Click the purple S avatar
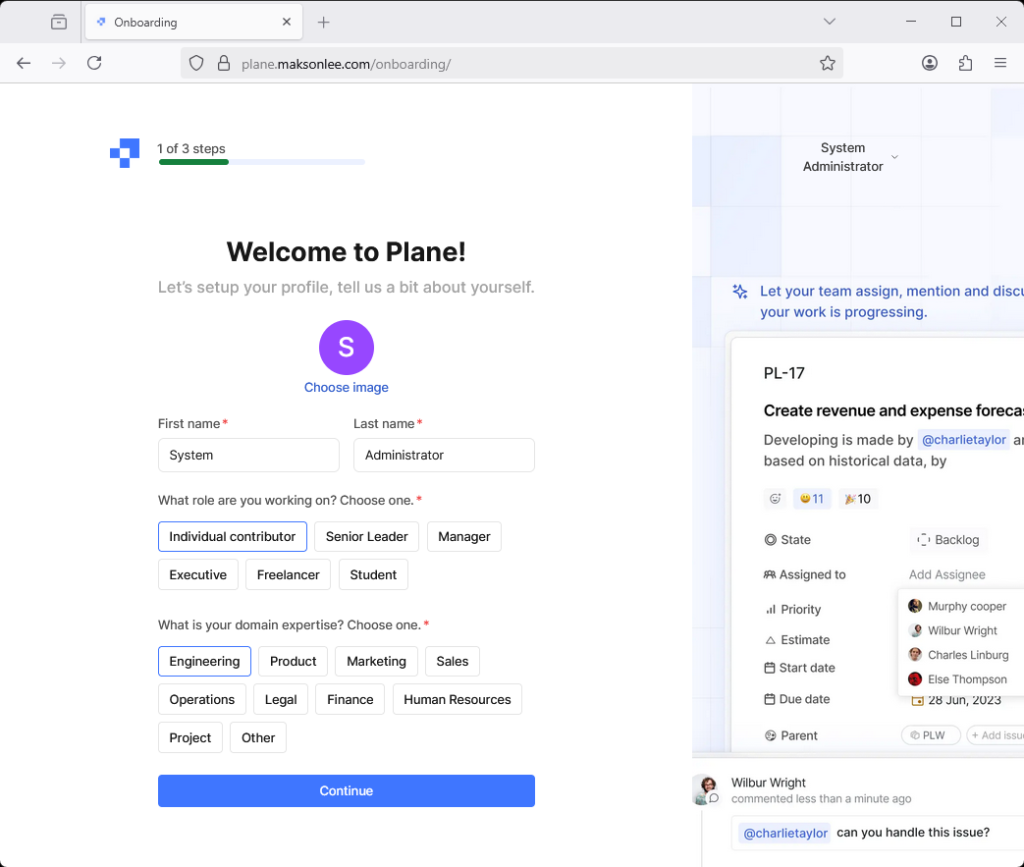The height and width of the screenshot is (867, 1024). (x=346, y=347)
